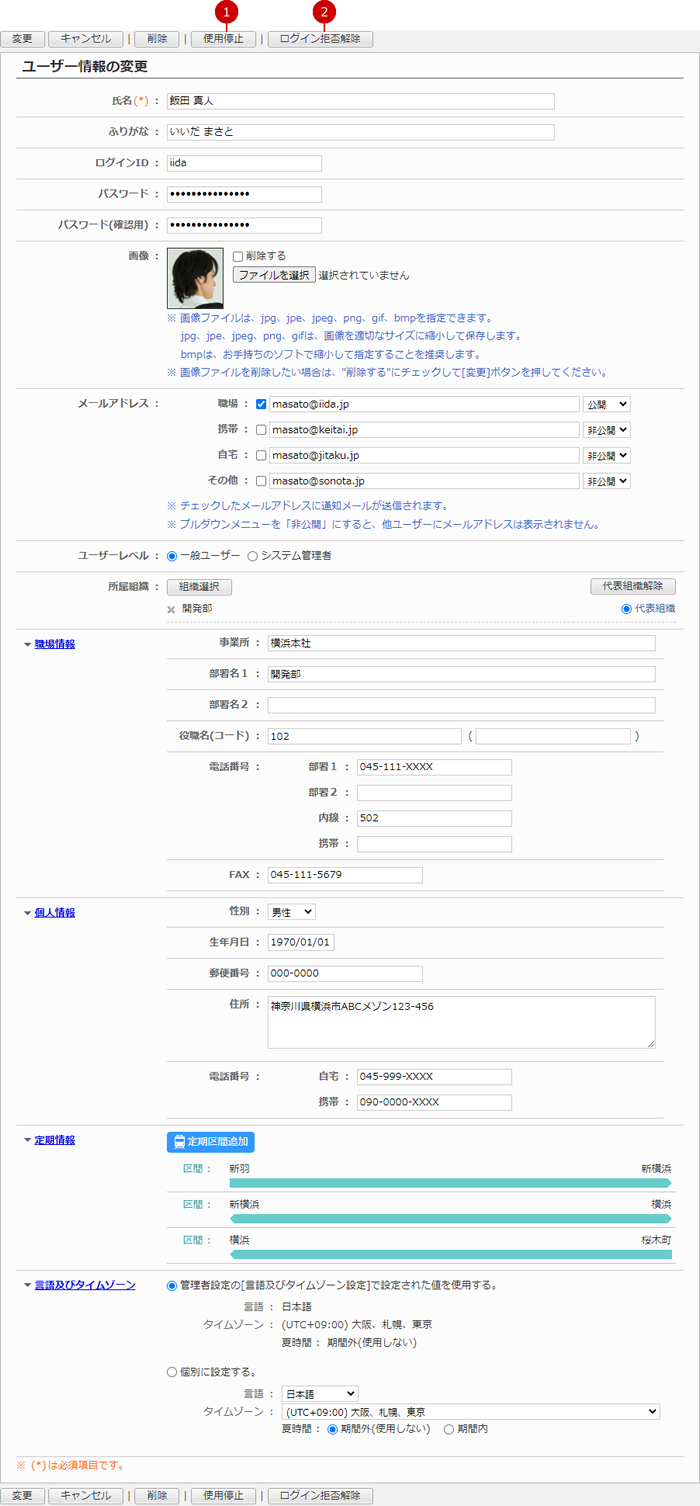This screenshot has height=1506, width=700.
Task: Click the bottom 削除 button
Action: coord(156,1496)
